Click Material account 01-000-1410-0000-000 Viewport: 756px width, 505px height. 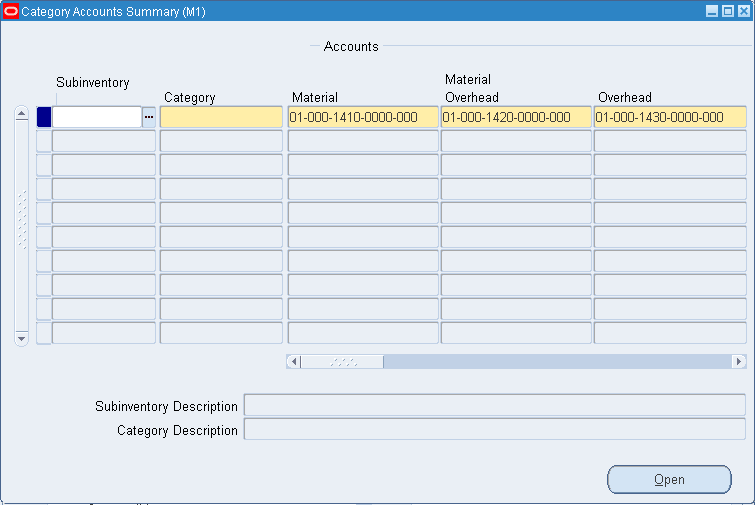[363, 117]
